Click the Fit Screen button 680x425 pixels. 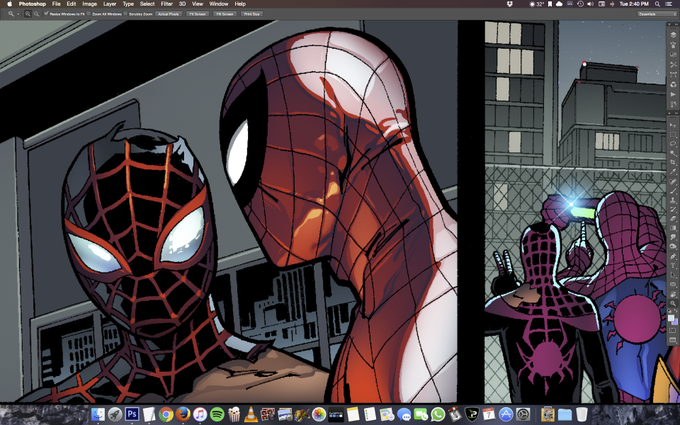(197, 14)
